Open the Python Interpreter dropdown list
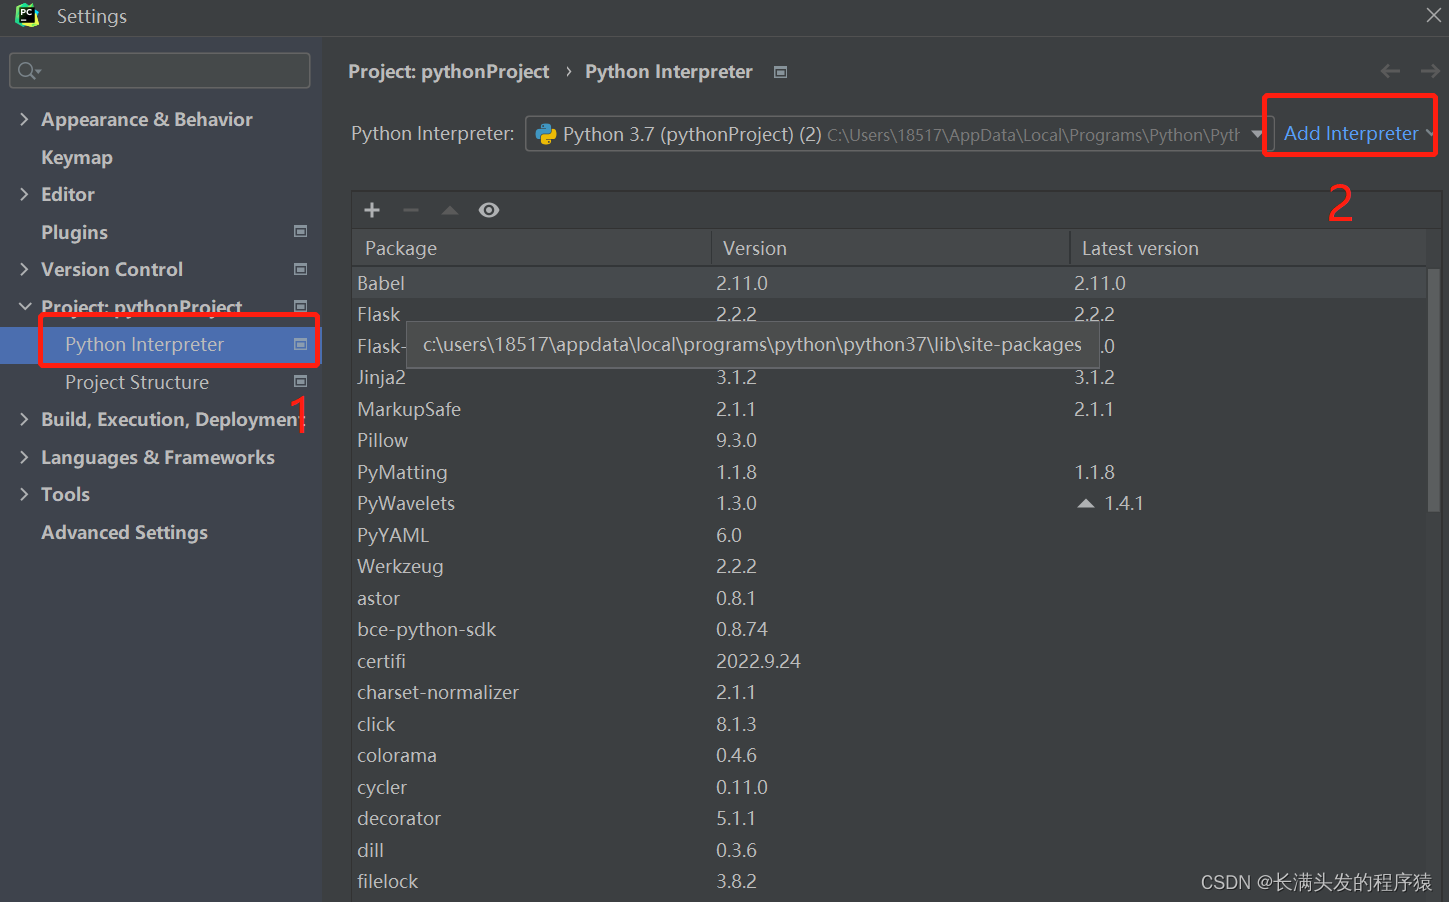The height and width of the screenshot is (902, 1449). pyautogui.click(x=1258, y=132)
